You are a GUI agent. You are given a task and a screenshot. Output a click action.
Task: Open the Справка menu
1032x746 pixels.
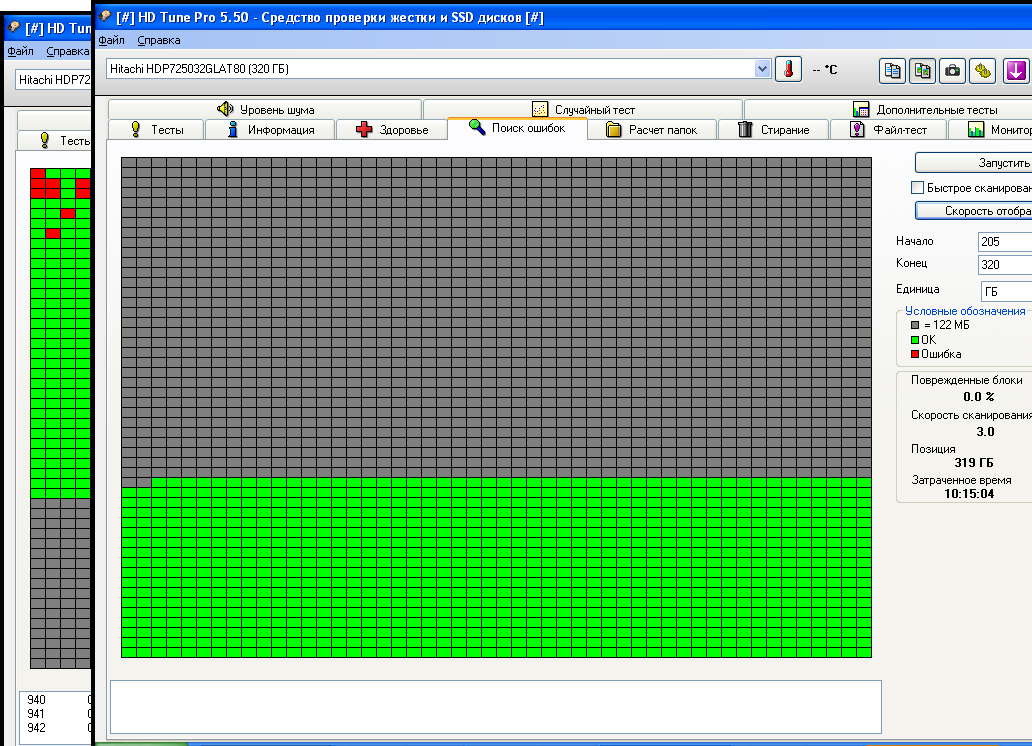(159, 41)
